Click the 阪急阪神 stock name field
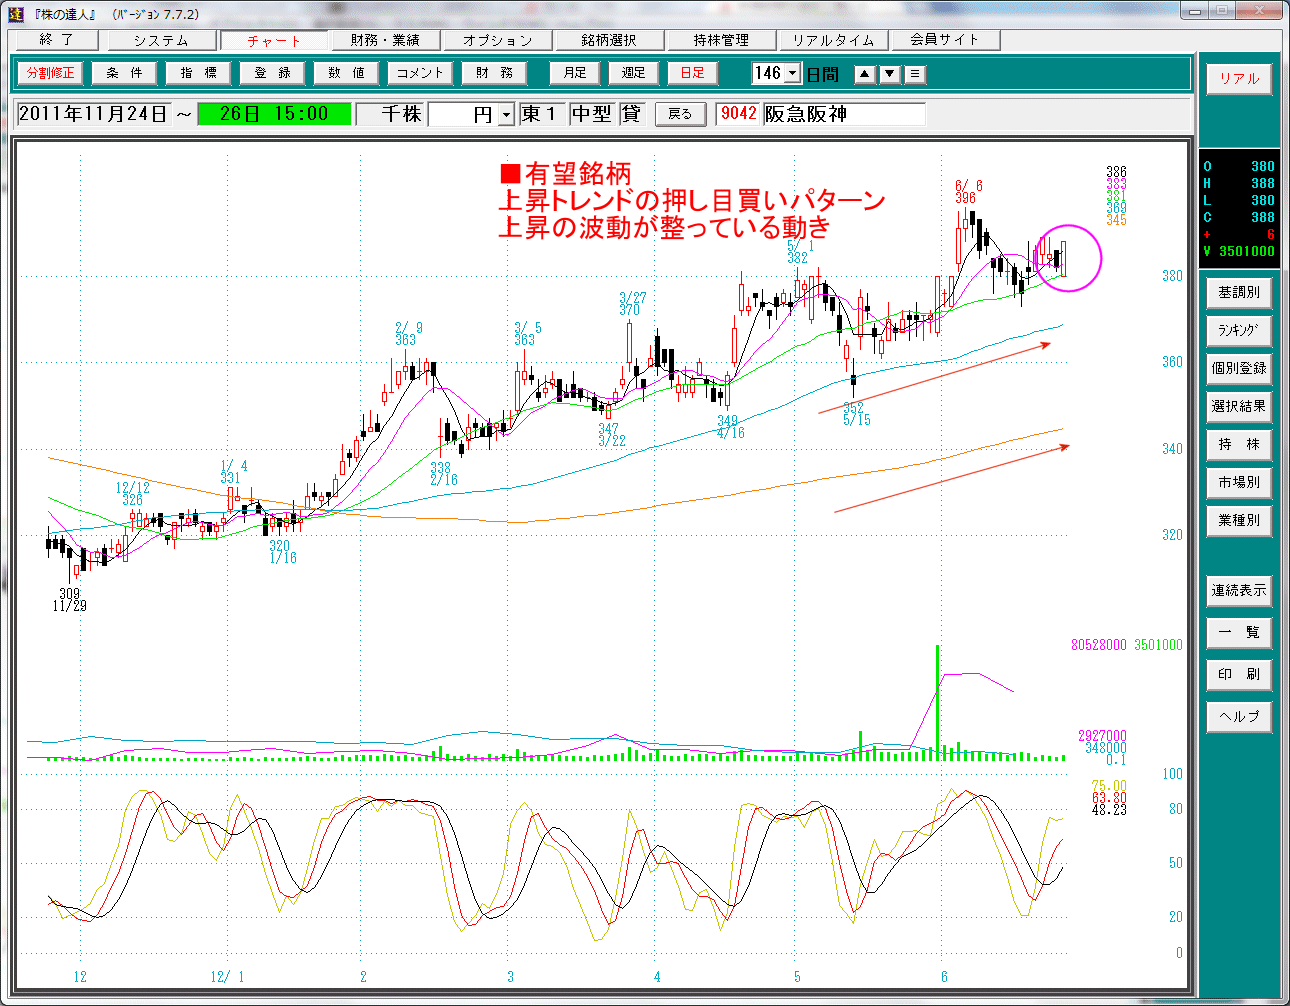This screenshot has height=1006, width=1290. click(x=844, y=114)
